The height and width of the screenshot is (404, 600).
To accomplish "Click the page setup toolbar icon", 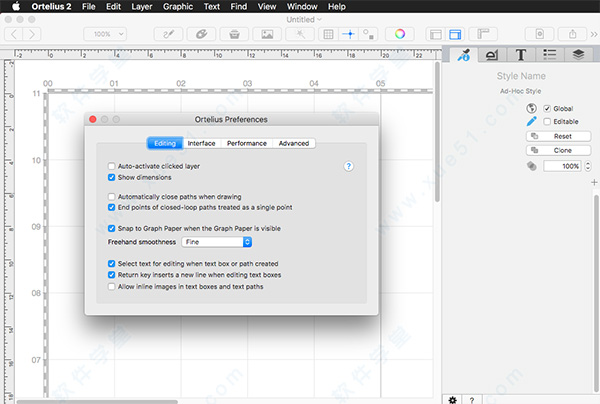I will coord(540,34).
